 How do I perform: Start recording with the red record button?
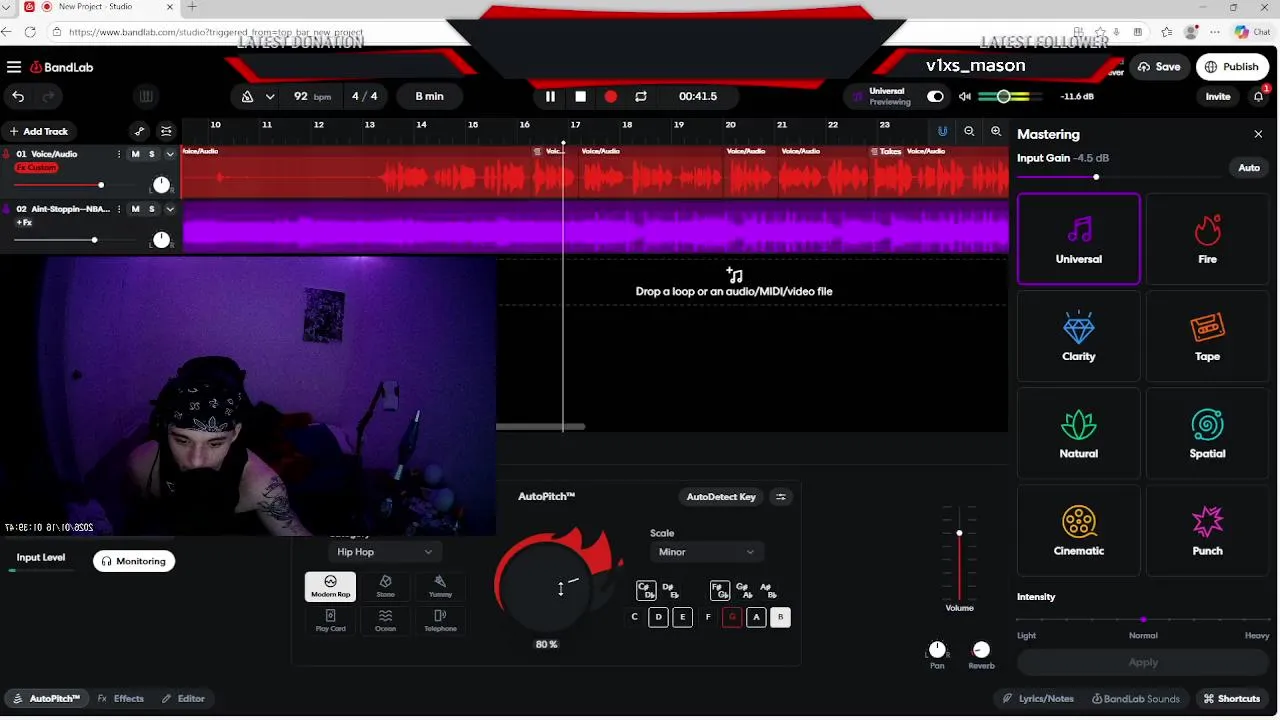point(611,96)
